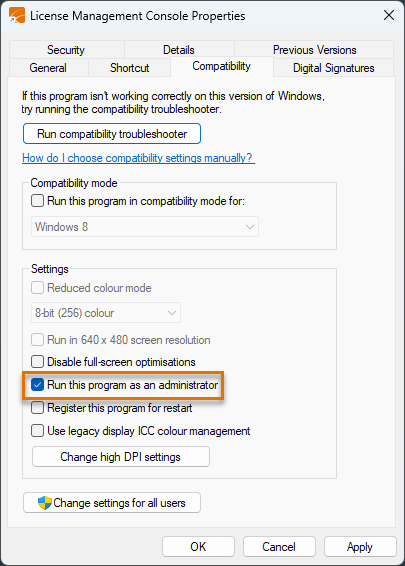Open the Windows 8 compatibility dropdown

[145, 227]
